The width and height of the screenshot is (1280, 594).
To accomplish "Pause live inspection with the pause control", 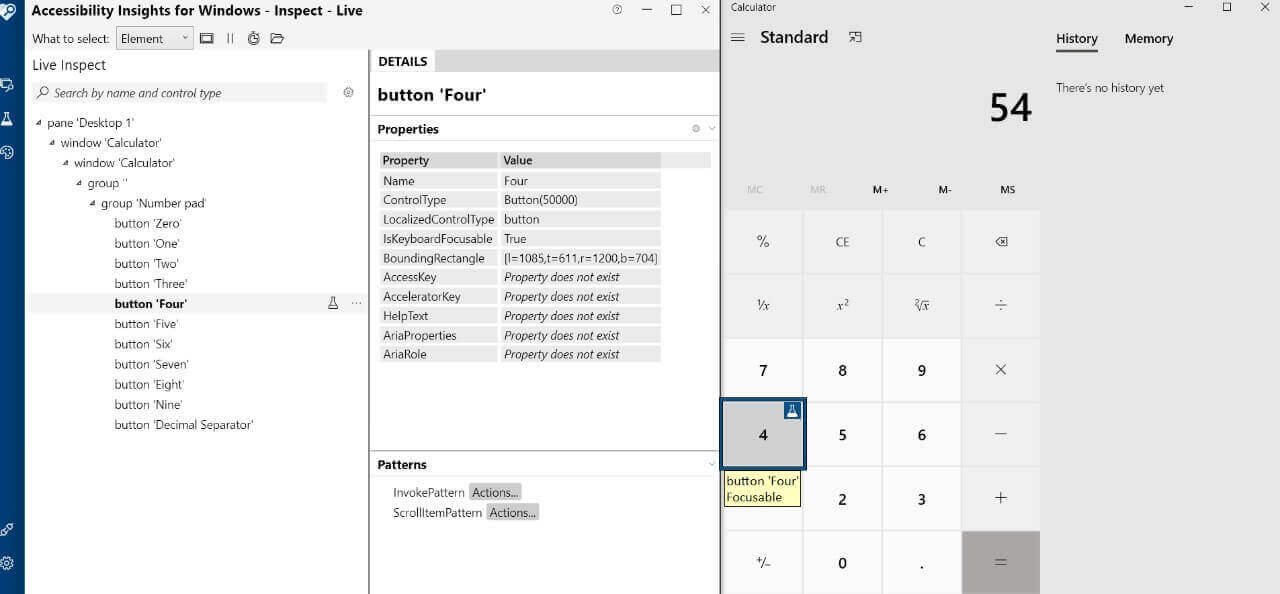I will [x=229, y=37].
